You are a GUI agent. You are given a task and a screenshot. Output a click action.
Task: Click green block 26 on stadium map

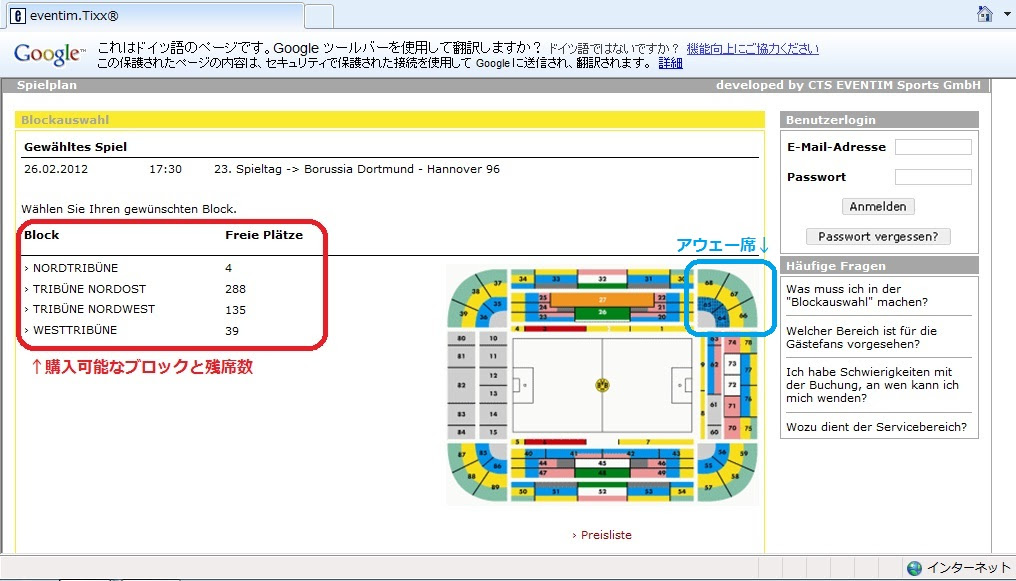tap(602, 313)
